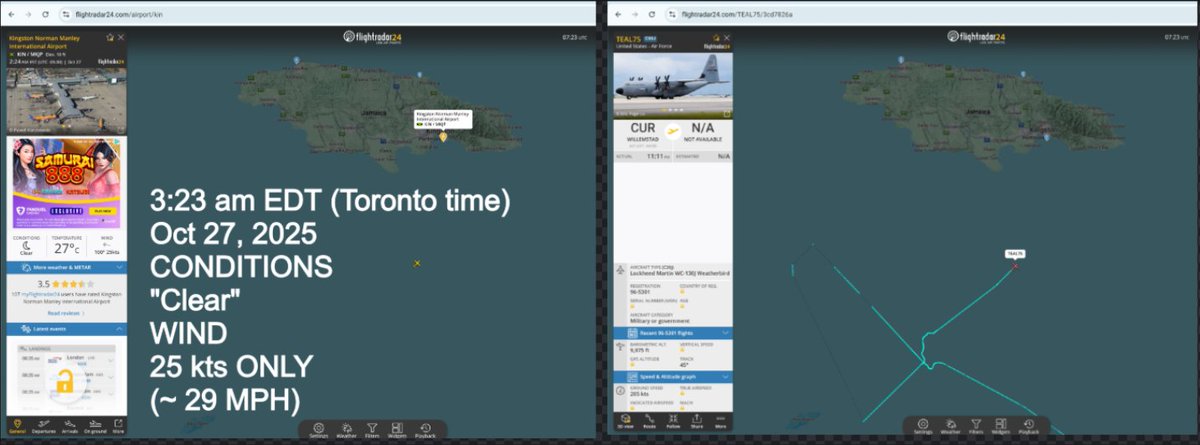Click the Kingston Norman Manley map label
Viewport: 1200px width, 445px height.
pos(441,118)
